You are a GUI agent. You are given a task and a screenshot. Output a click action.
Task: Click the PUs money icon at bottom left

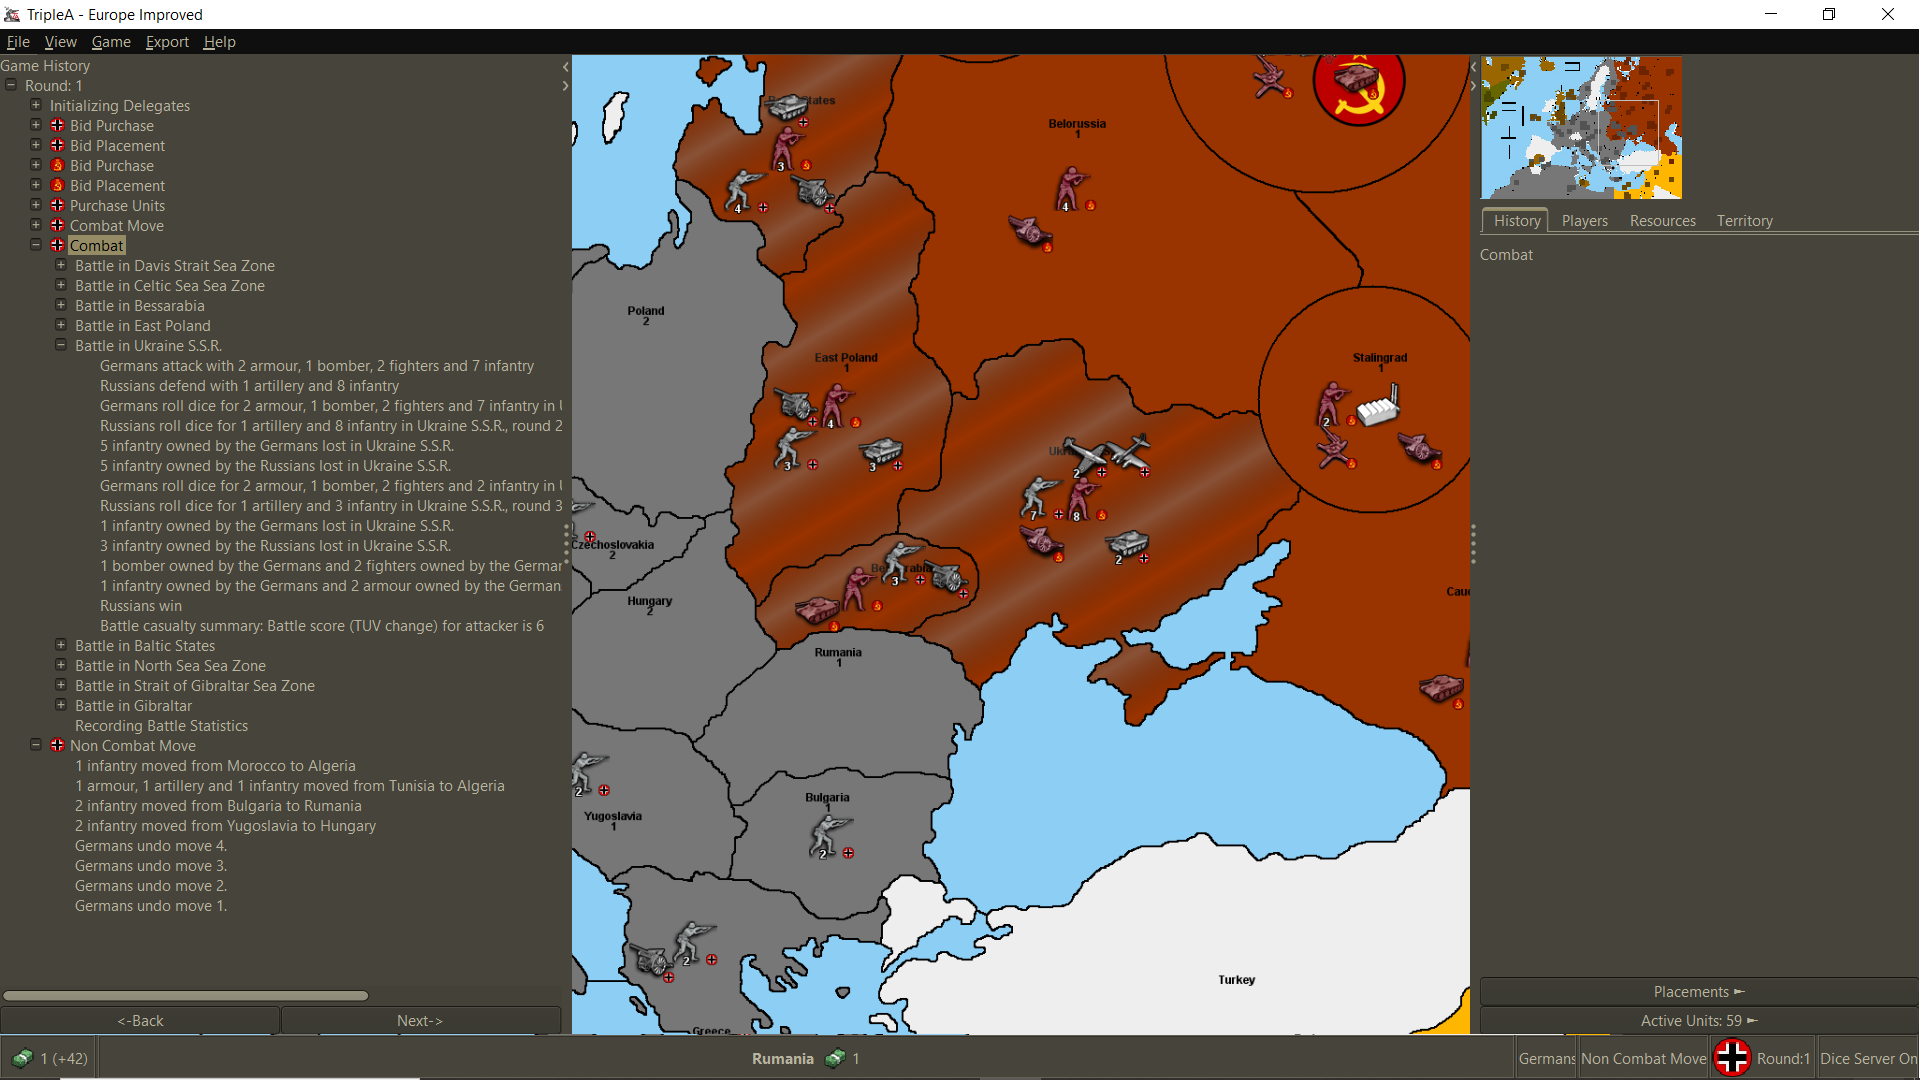[x=22, y=1058]
